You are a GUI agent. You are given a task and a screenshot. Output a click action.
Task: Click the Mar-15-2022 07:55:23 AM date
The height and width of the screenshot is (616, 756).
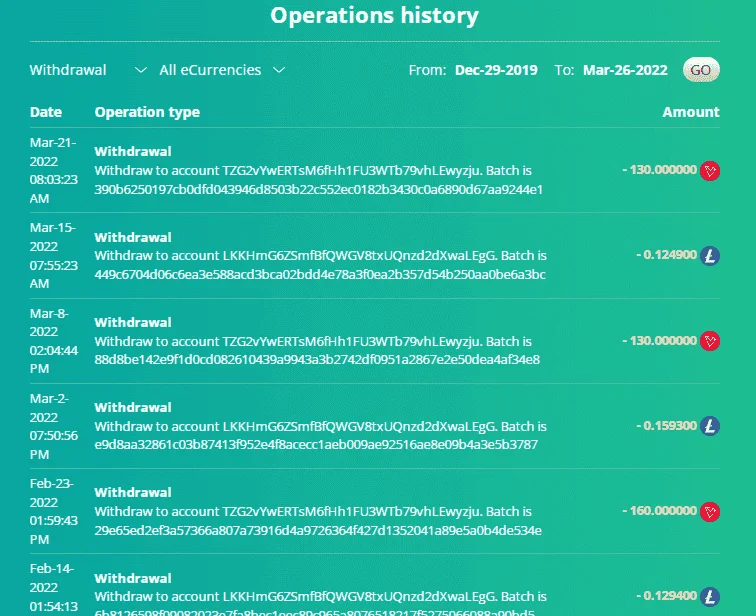pyautogui.click(x=54, y=255)
